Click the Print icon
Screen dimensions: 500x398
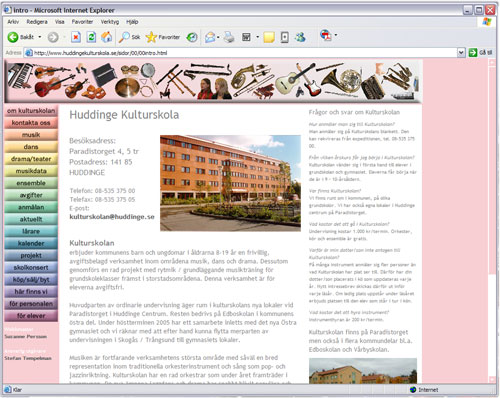pyautogui.click(x=229, y=37)
